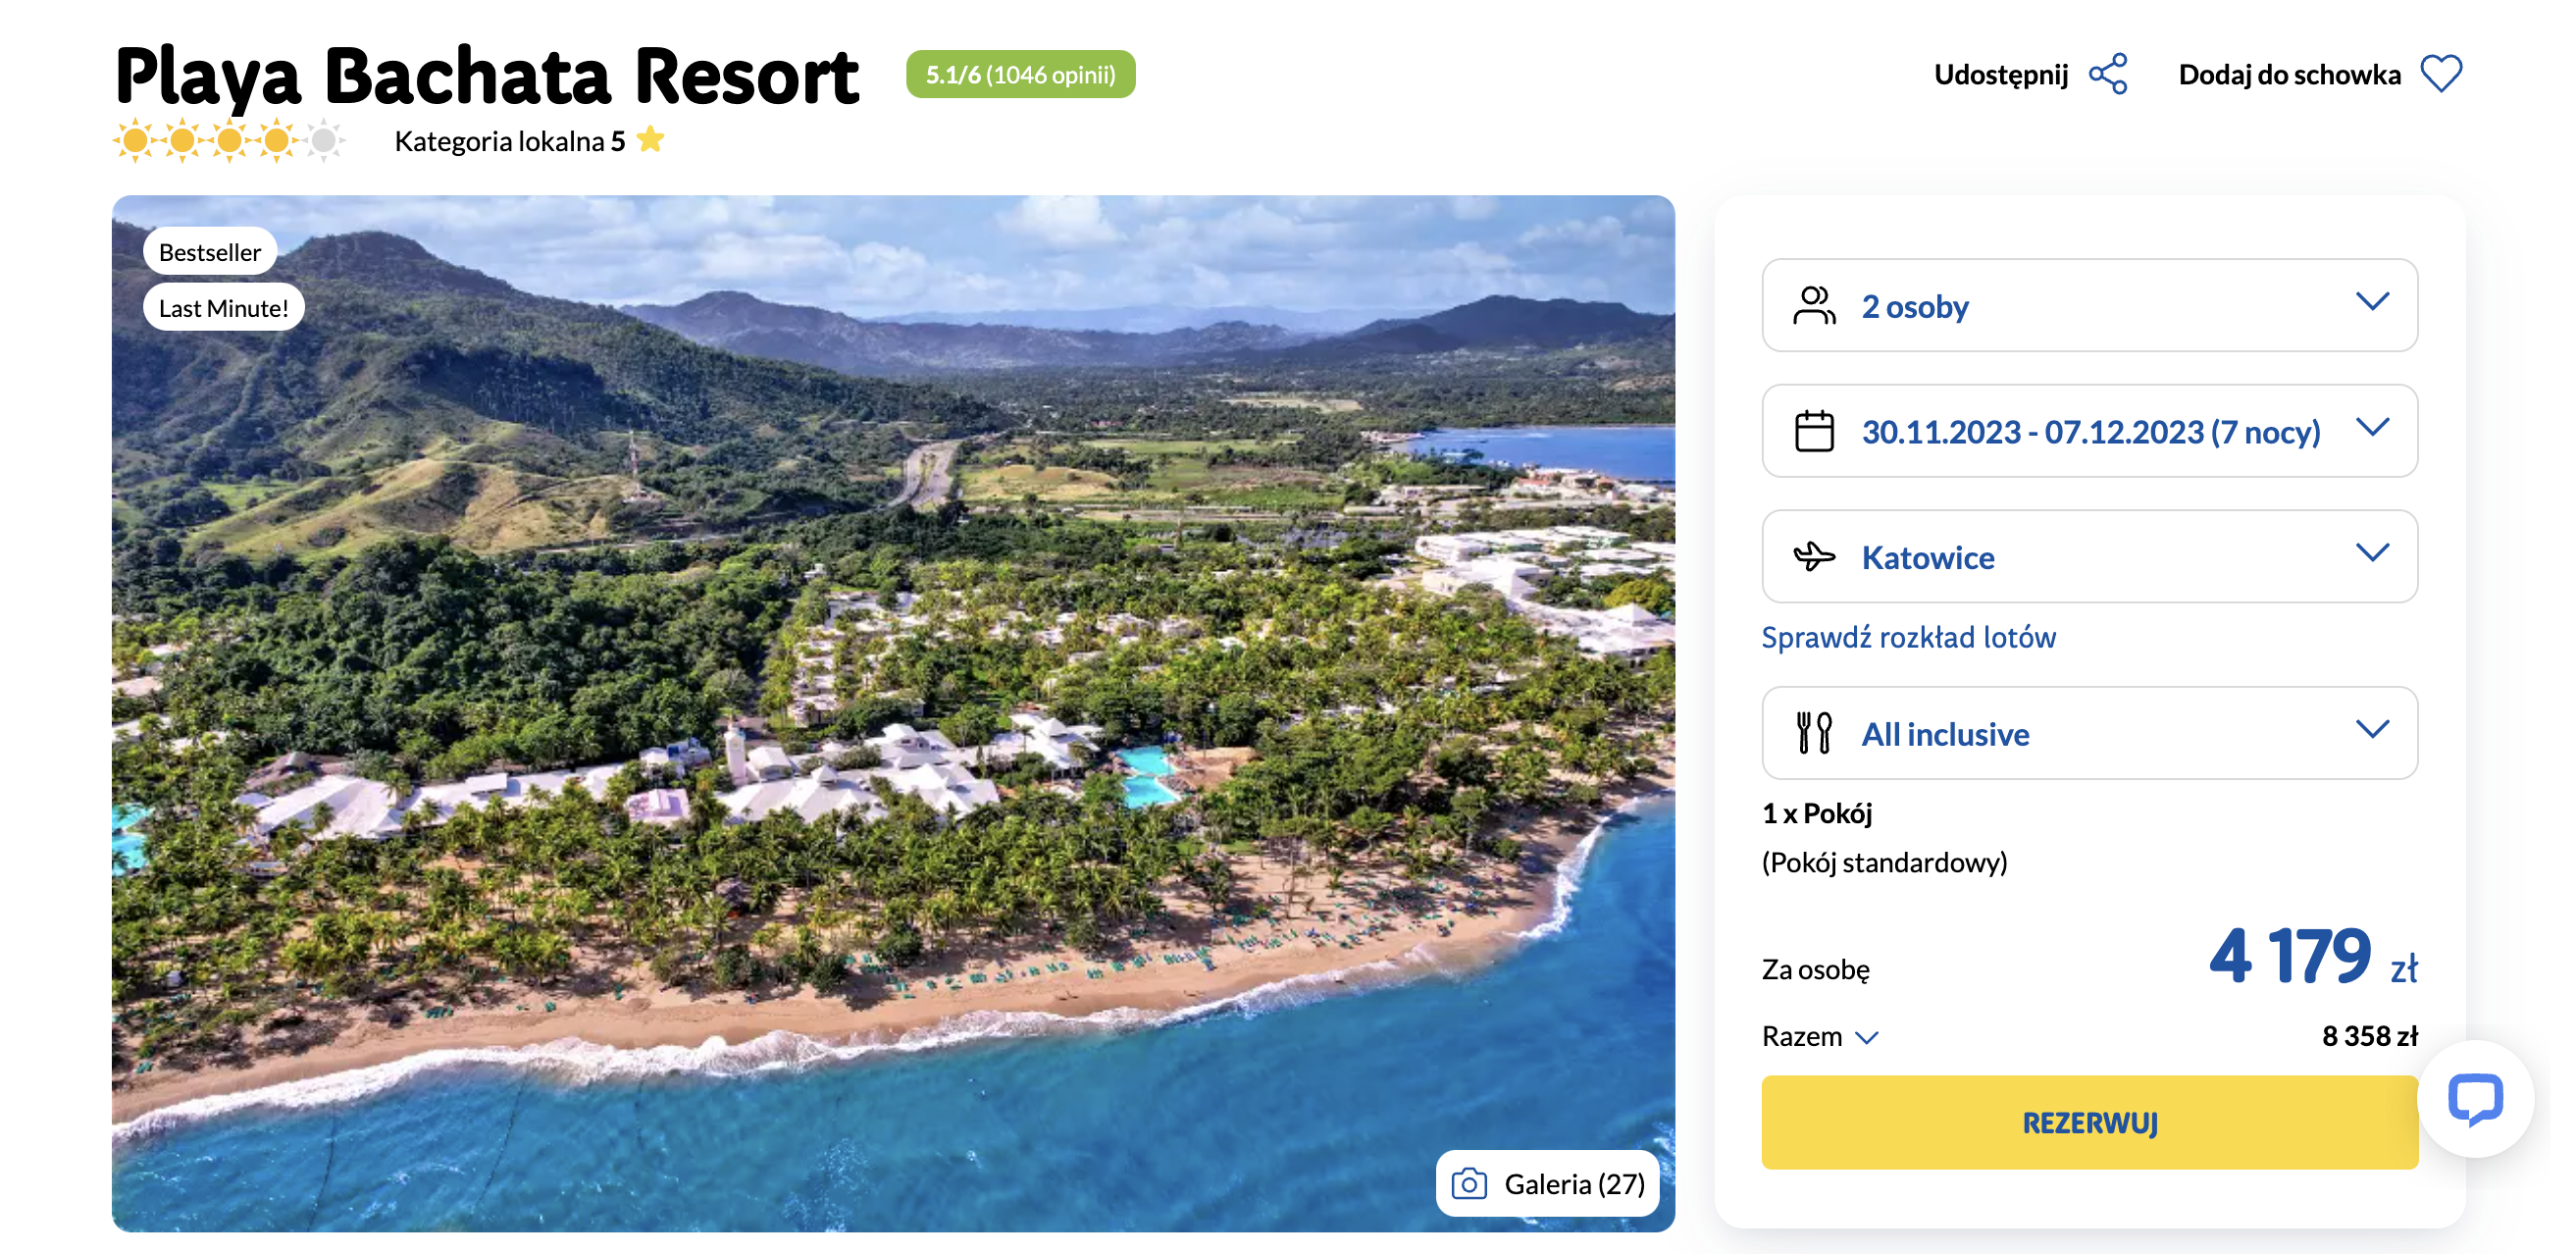Click the camera icon in Galeria button
Screen dimensions: 2576x1254
(1469, 1183)
